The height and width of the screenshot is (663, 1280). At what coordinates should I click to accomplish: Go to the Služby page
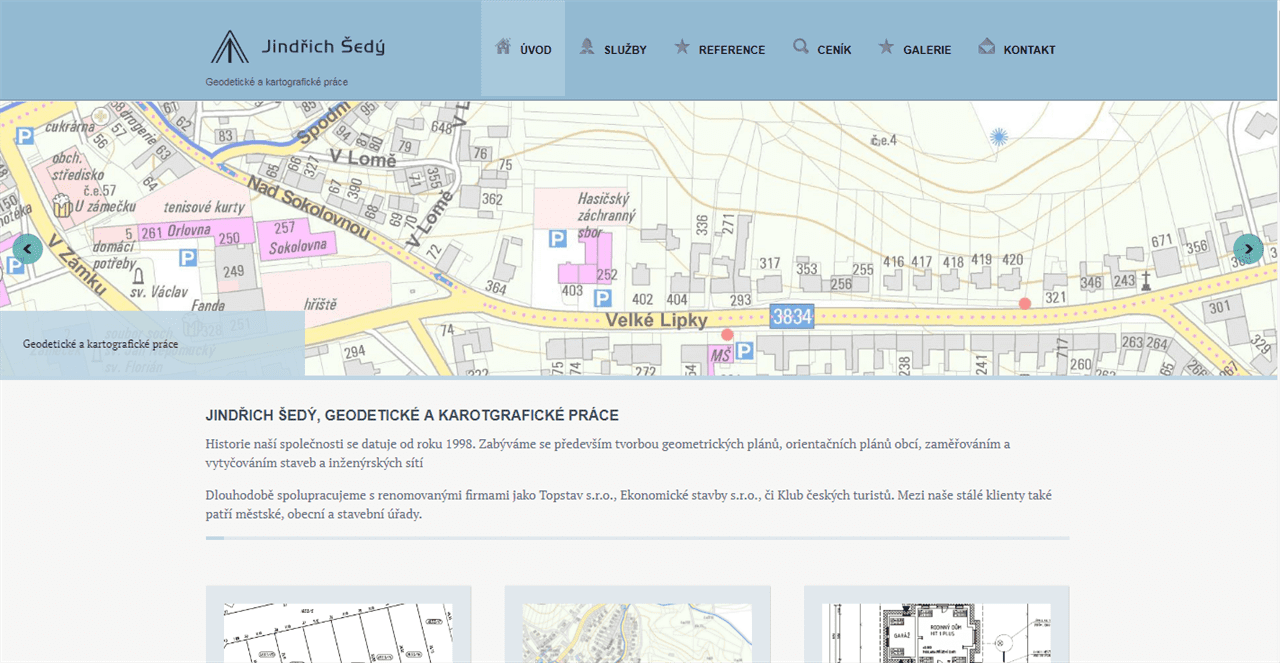click(613, 48)
